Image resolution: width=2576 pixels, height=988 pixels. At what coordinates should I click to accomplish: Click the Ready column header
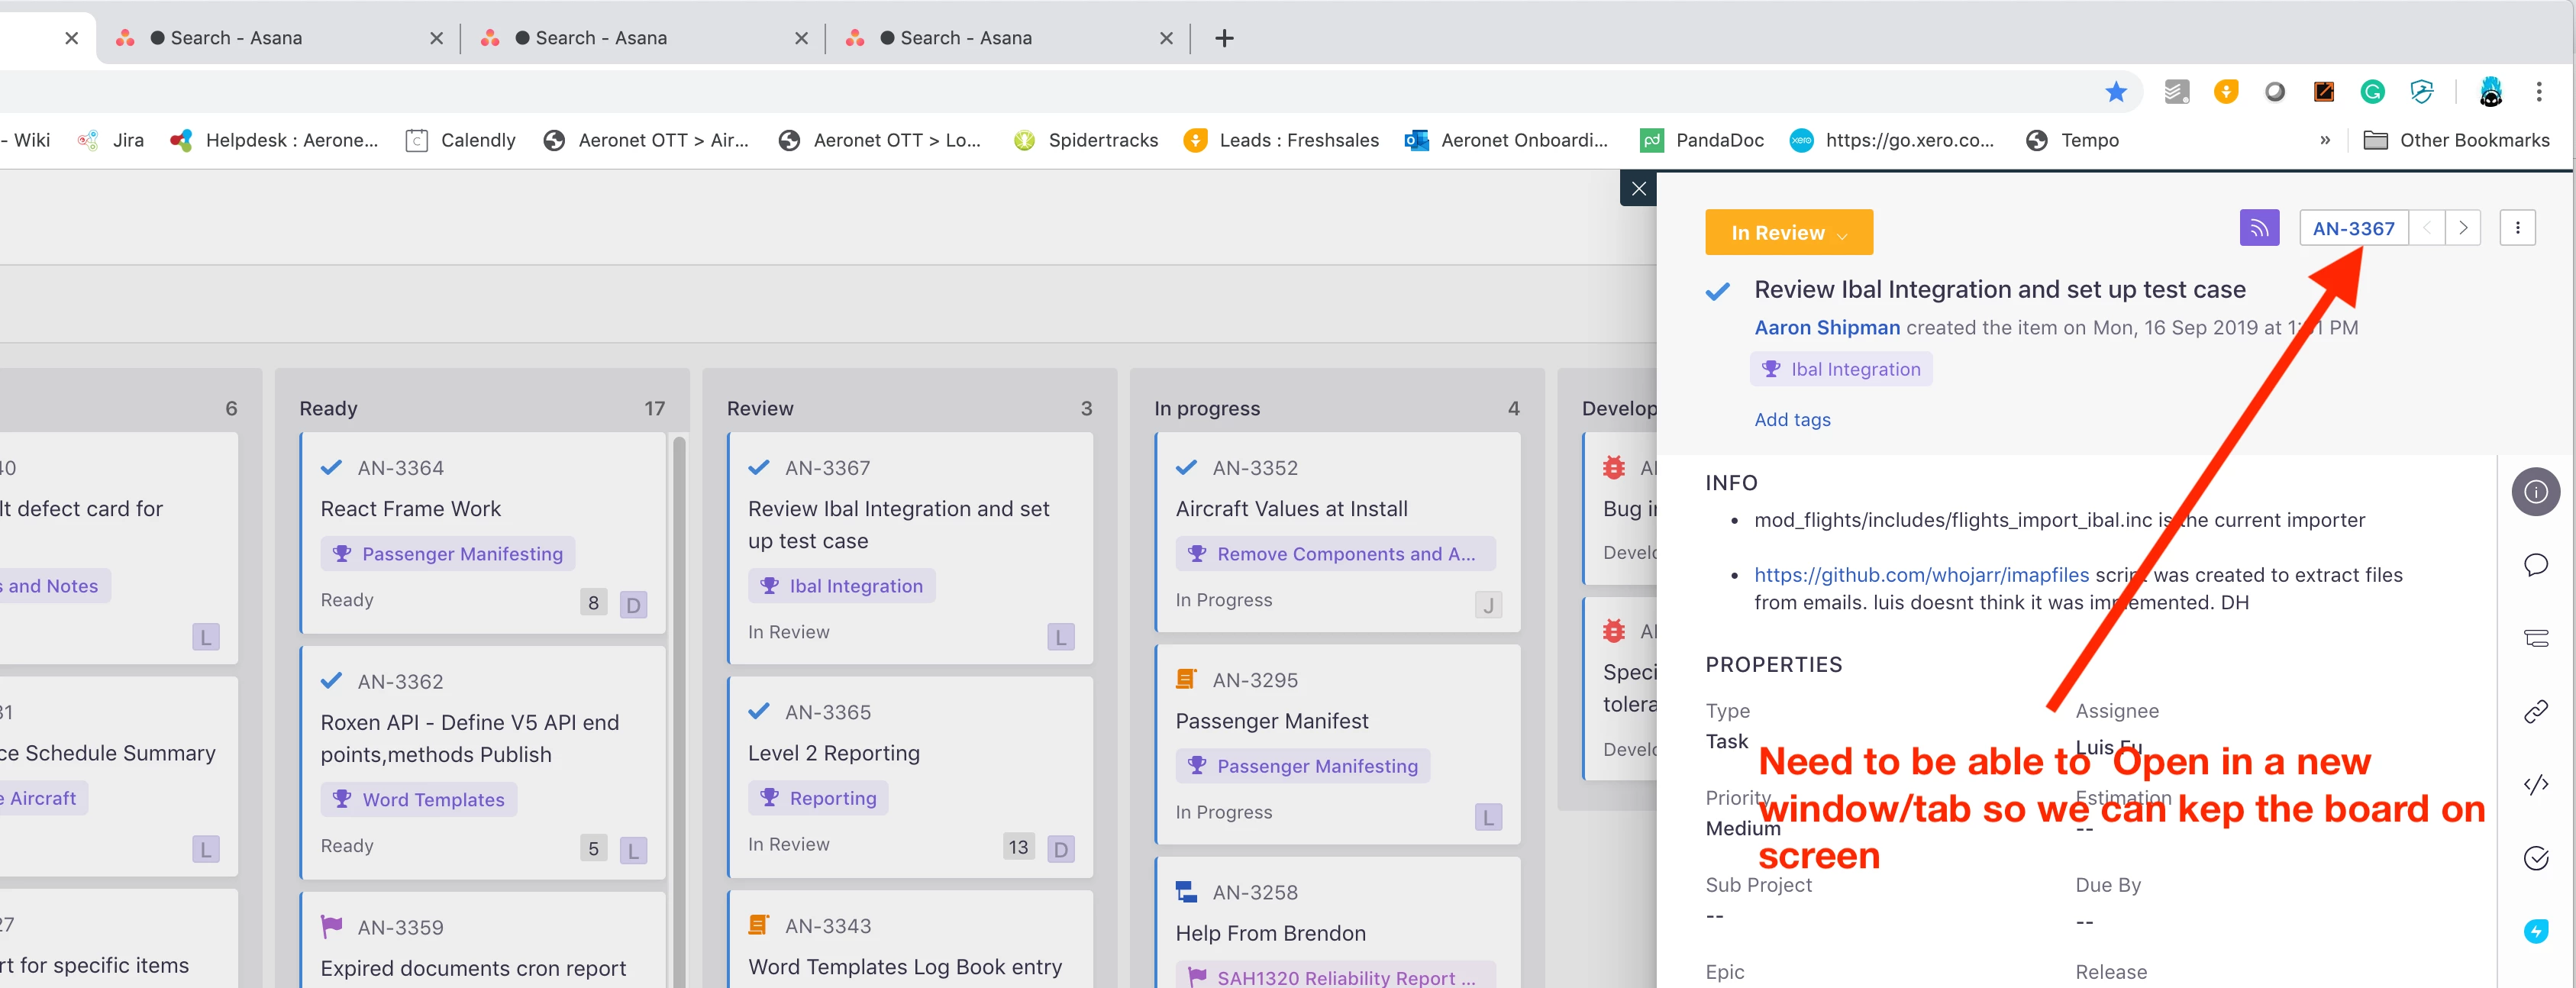(x=328, y=408)
